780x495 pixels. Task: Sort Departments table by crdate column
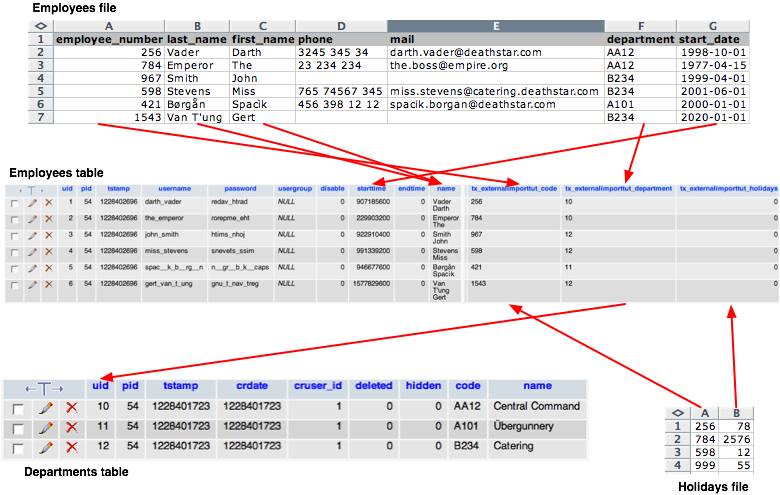click(x=244, y=386)
